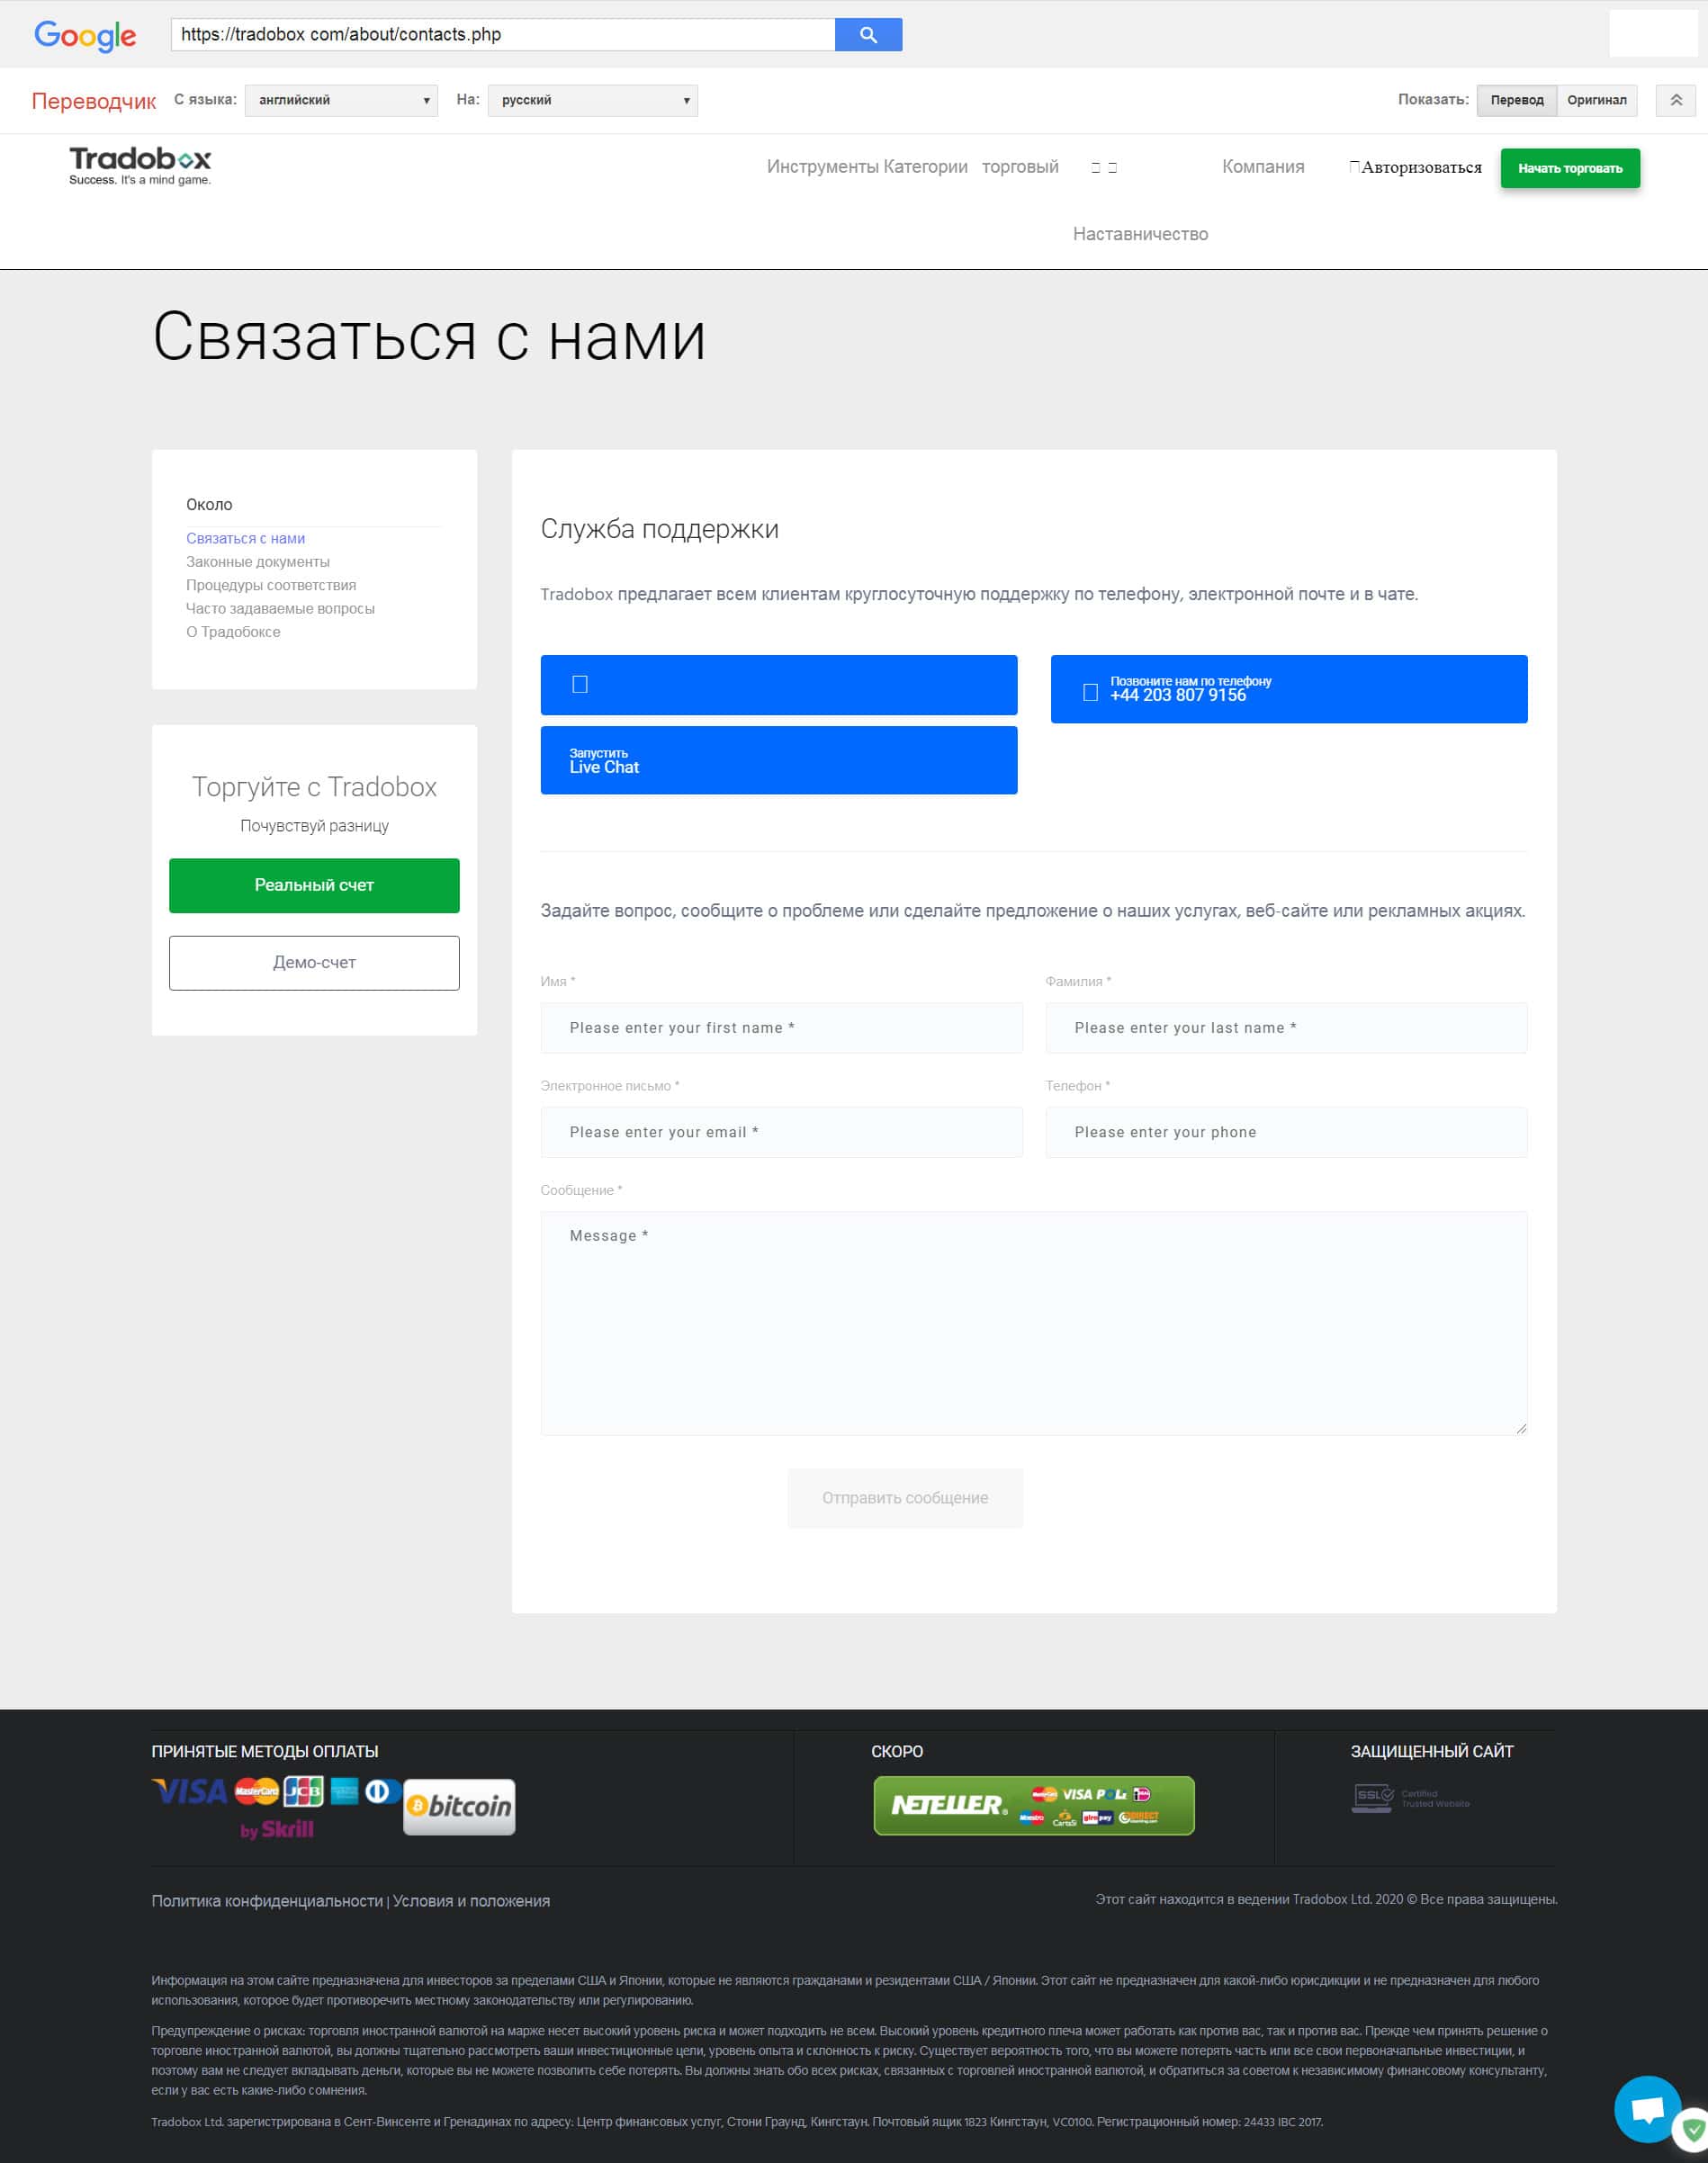Click the phone button with +44 203 807 9156

pyautogui.click(x=1289, y=689)
